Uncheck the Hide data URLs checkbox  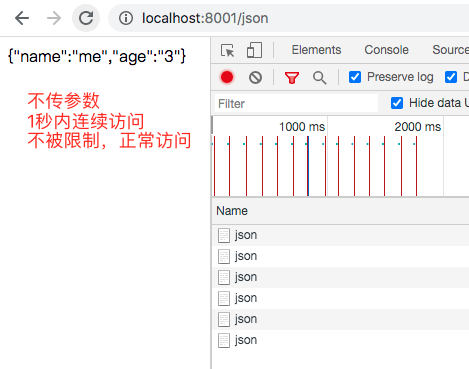(x=397, y=103)
